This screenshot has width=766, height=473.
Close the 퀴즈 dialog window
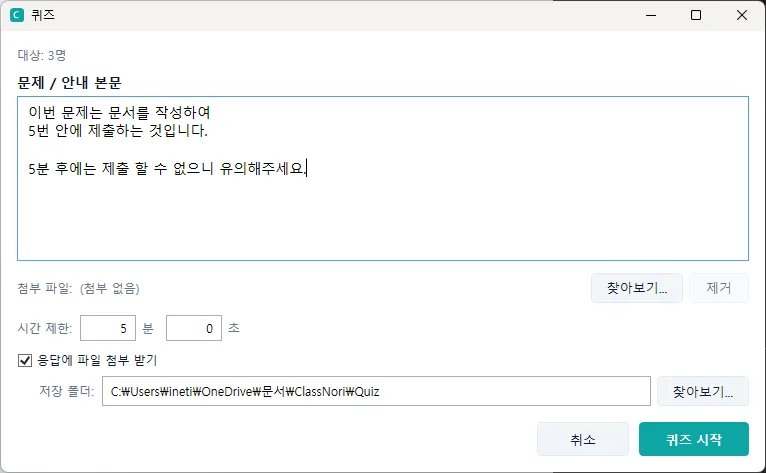(x=742, y=15)
